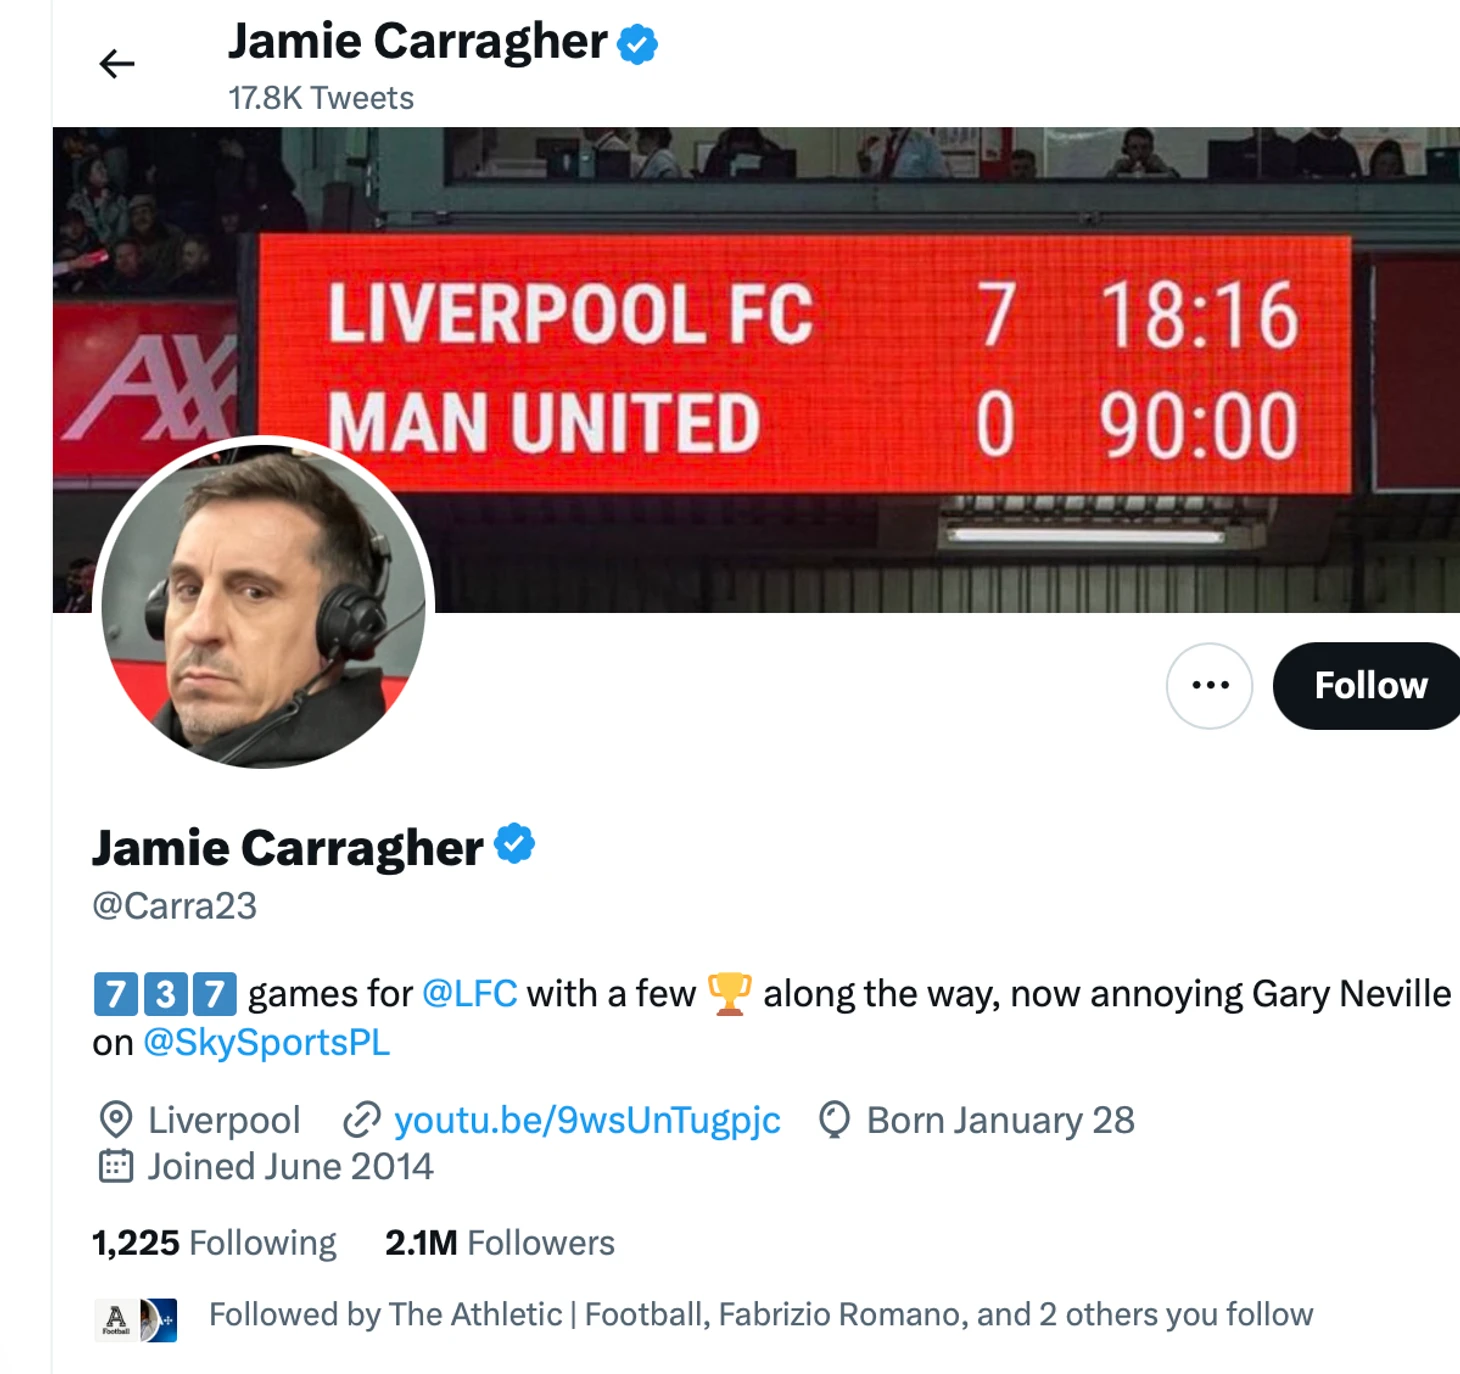Click The Athletic follower avatar
1460x1374 pixels.
click(x=116, y=1320)
